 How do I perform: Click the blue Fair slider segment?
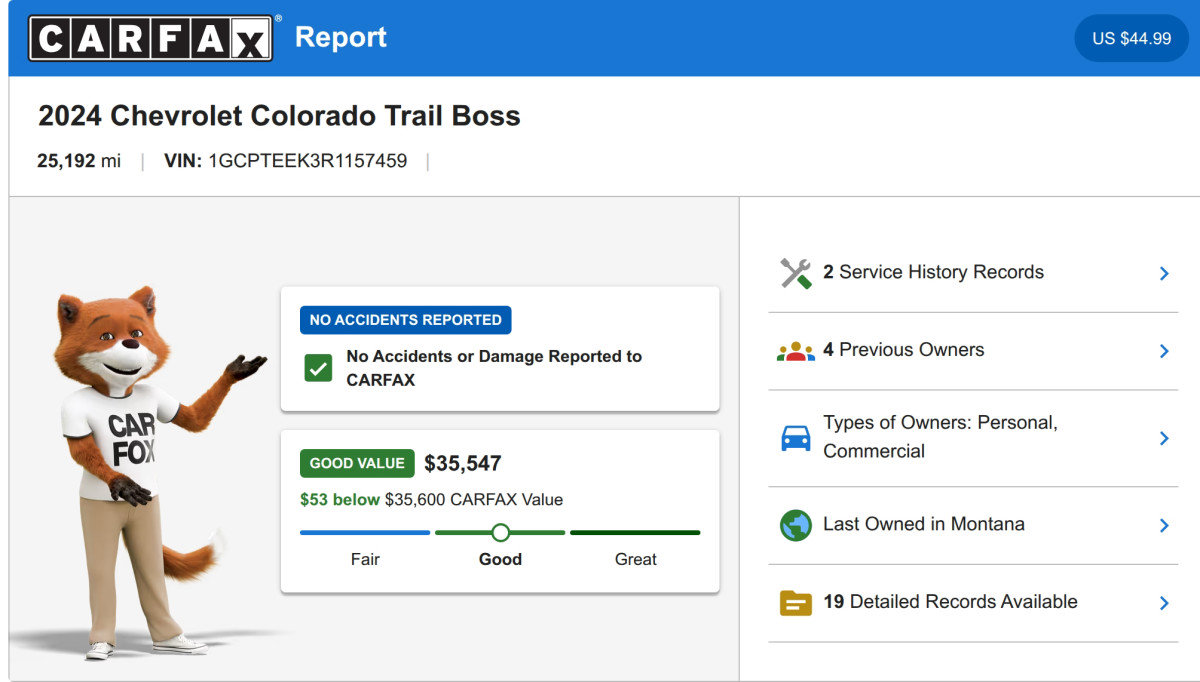pos(365,532)
